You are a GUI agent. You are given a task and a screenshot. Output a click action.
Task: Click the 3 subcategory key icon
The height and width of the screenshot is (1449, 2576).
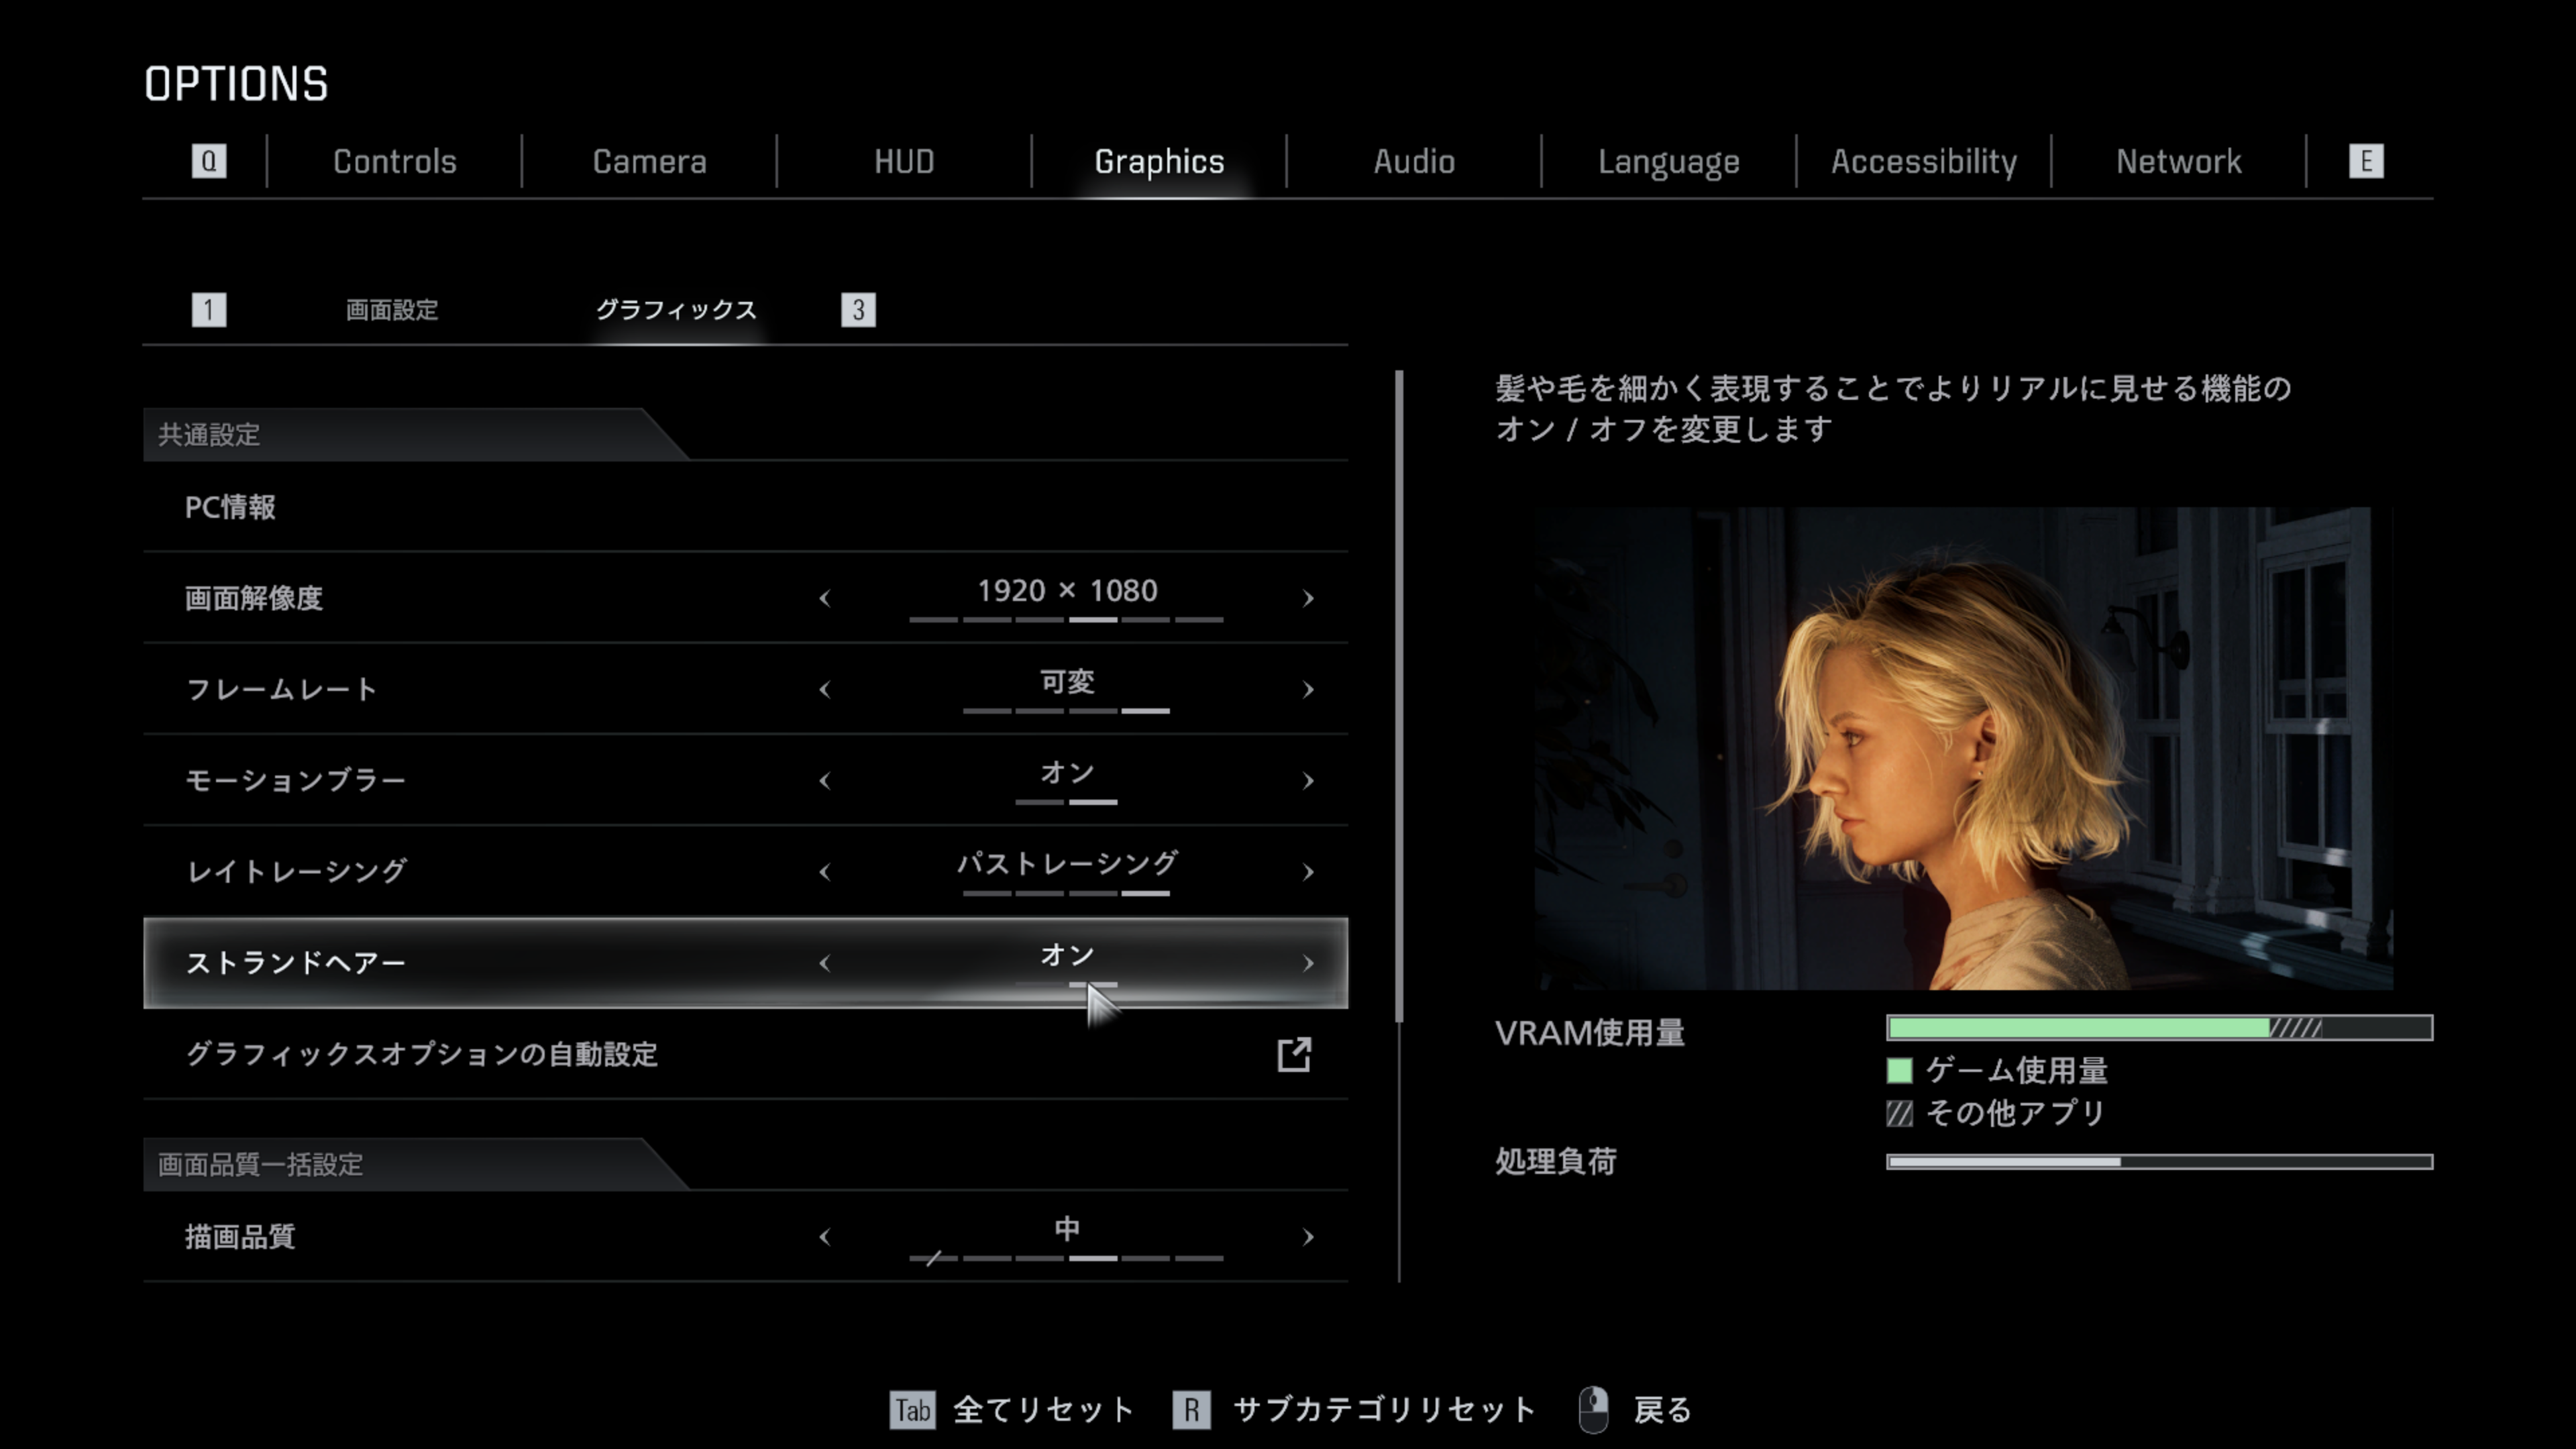click(x=858, y=310)
